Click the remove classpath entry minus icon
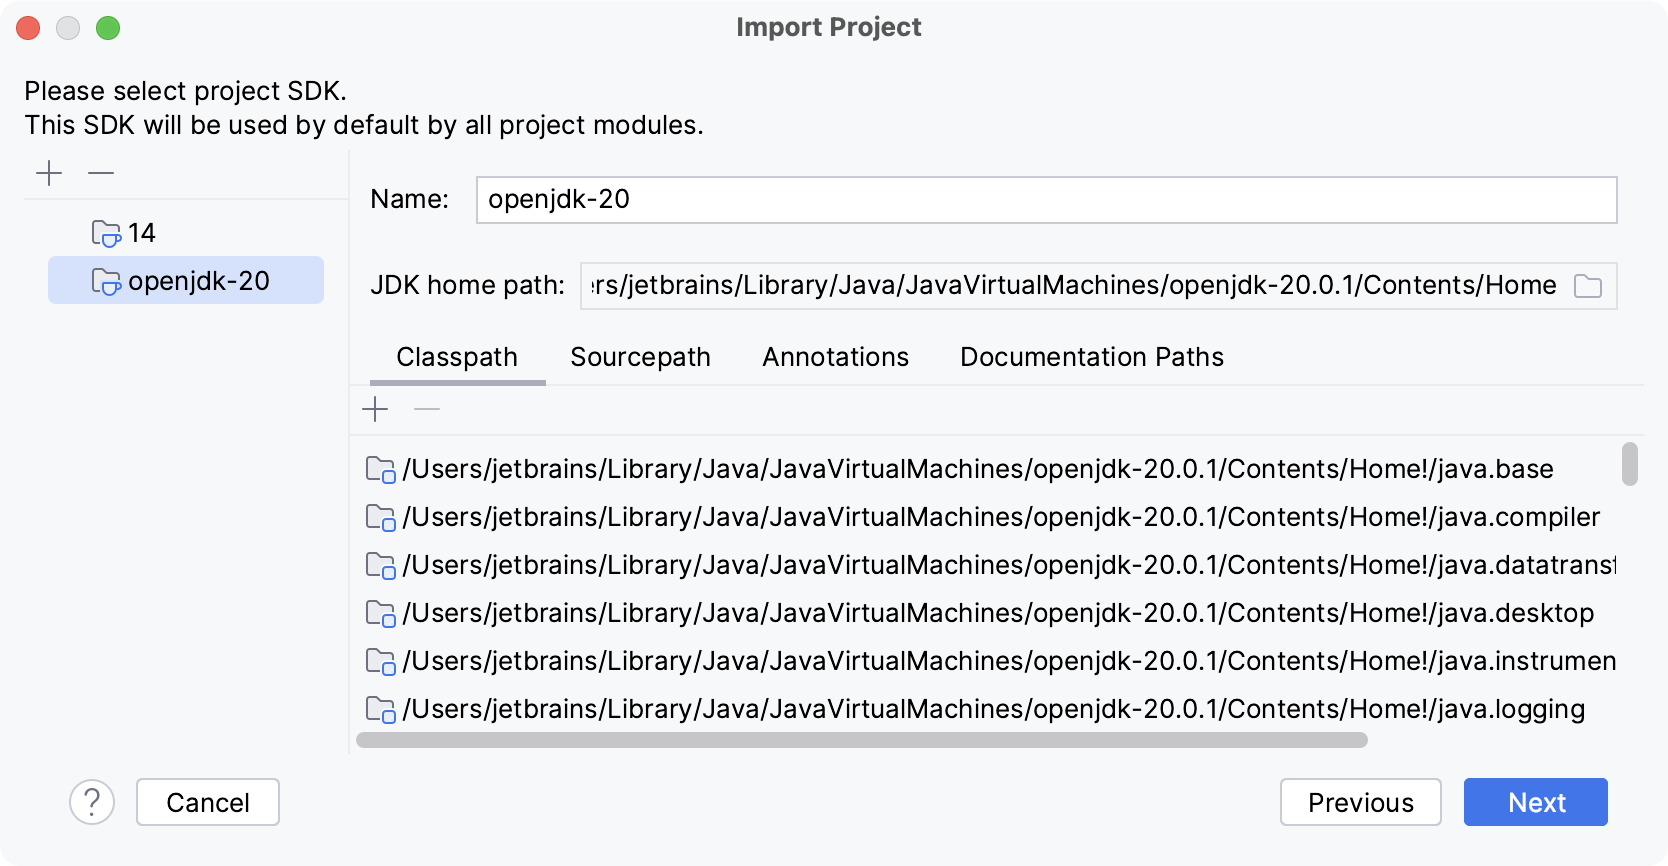The width and height of the screenshot is (1668, 866). click(427, 409)
